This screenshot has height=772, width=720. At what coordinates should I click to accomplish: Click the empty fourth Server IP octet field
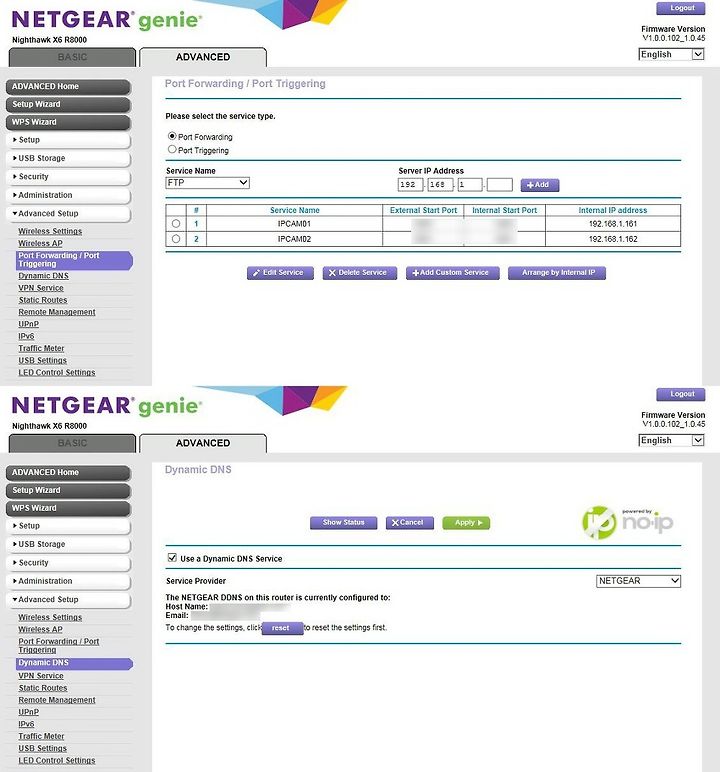pos(500,185)
